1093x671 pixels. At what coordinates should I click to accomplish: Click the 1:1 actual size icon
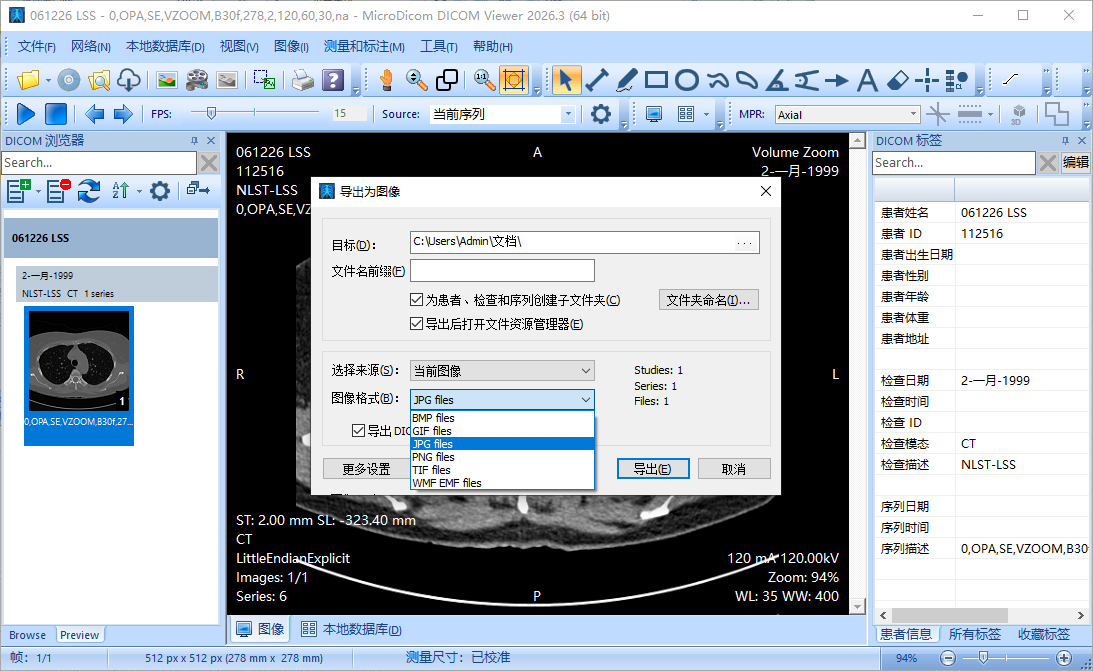[484, 80]
